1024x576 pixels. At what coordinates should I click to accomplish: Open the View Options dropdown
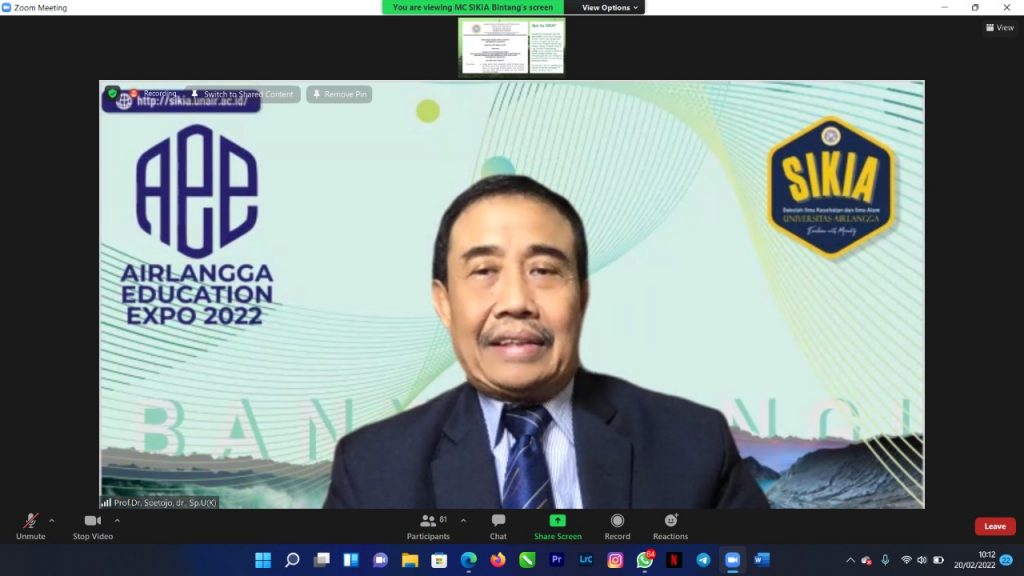pyautogui.click(x=610, y=7)
